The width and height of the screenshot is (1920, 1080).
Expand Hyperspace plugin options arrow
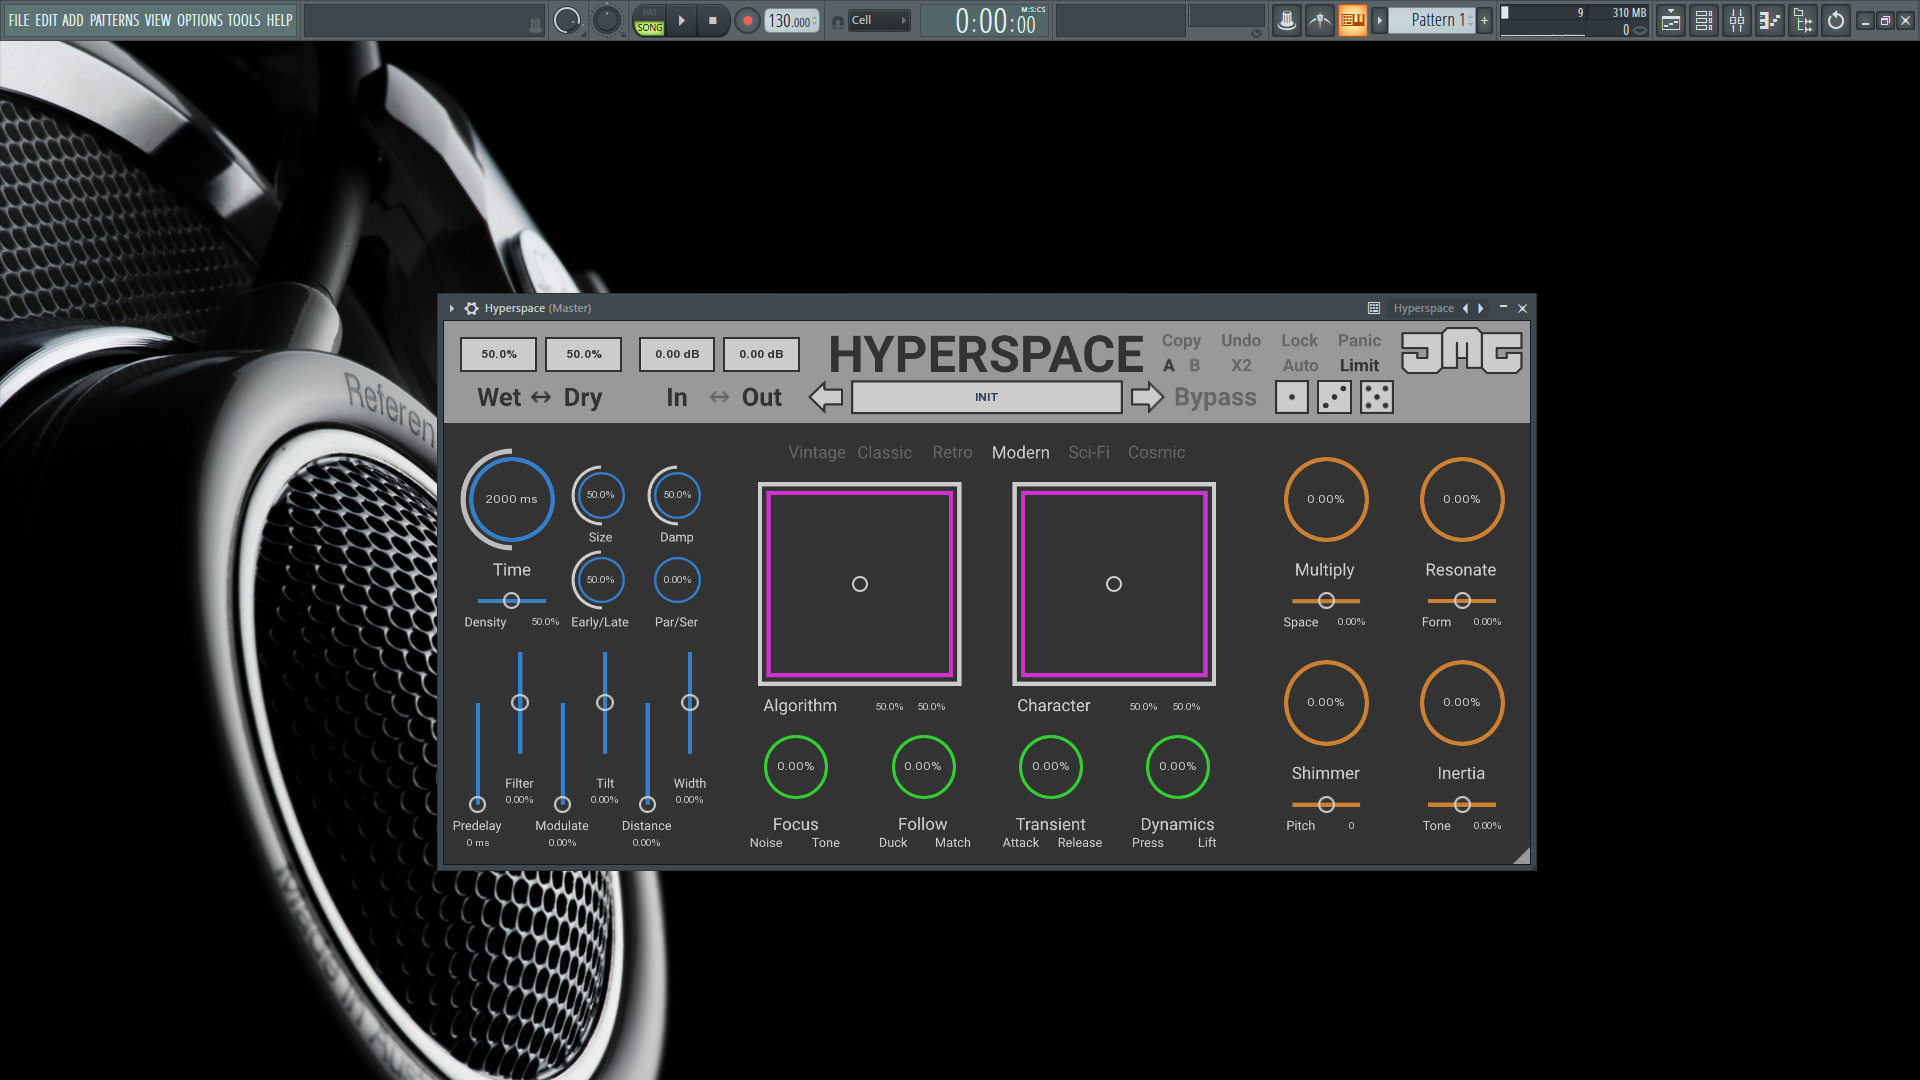pyautogui.click(x=452, y=308)
